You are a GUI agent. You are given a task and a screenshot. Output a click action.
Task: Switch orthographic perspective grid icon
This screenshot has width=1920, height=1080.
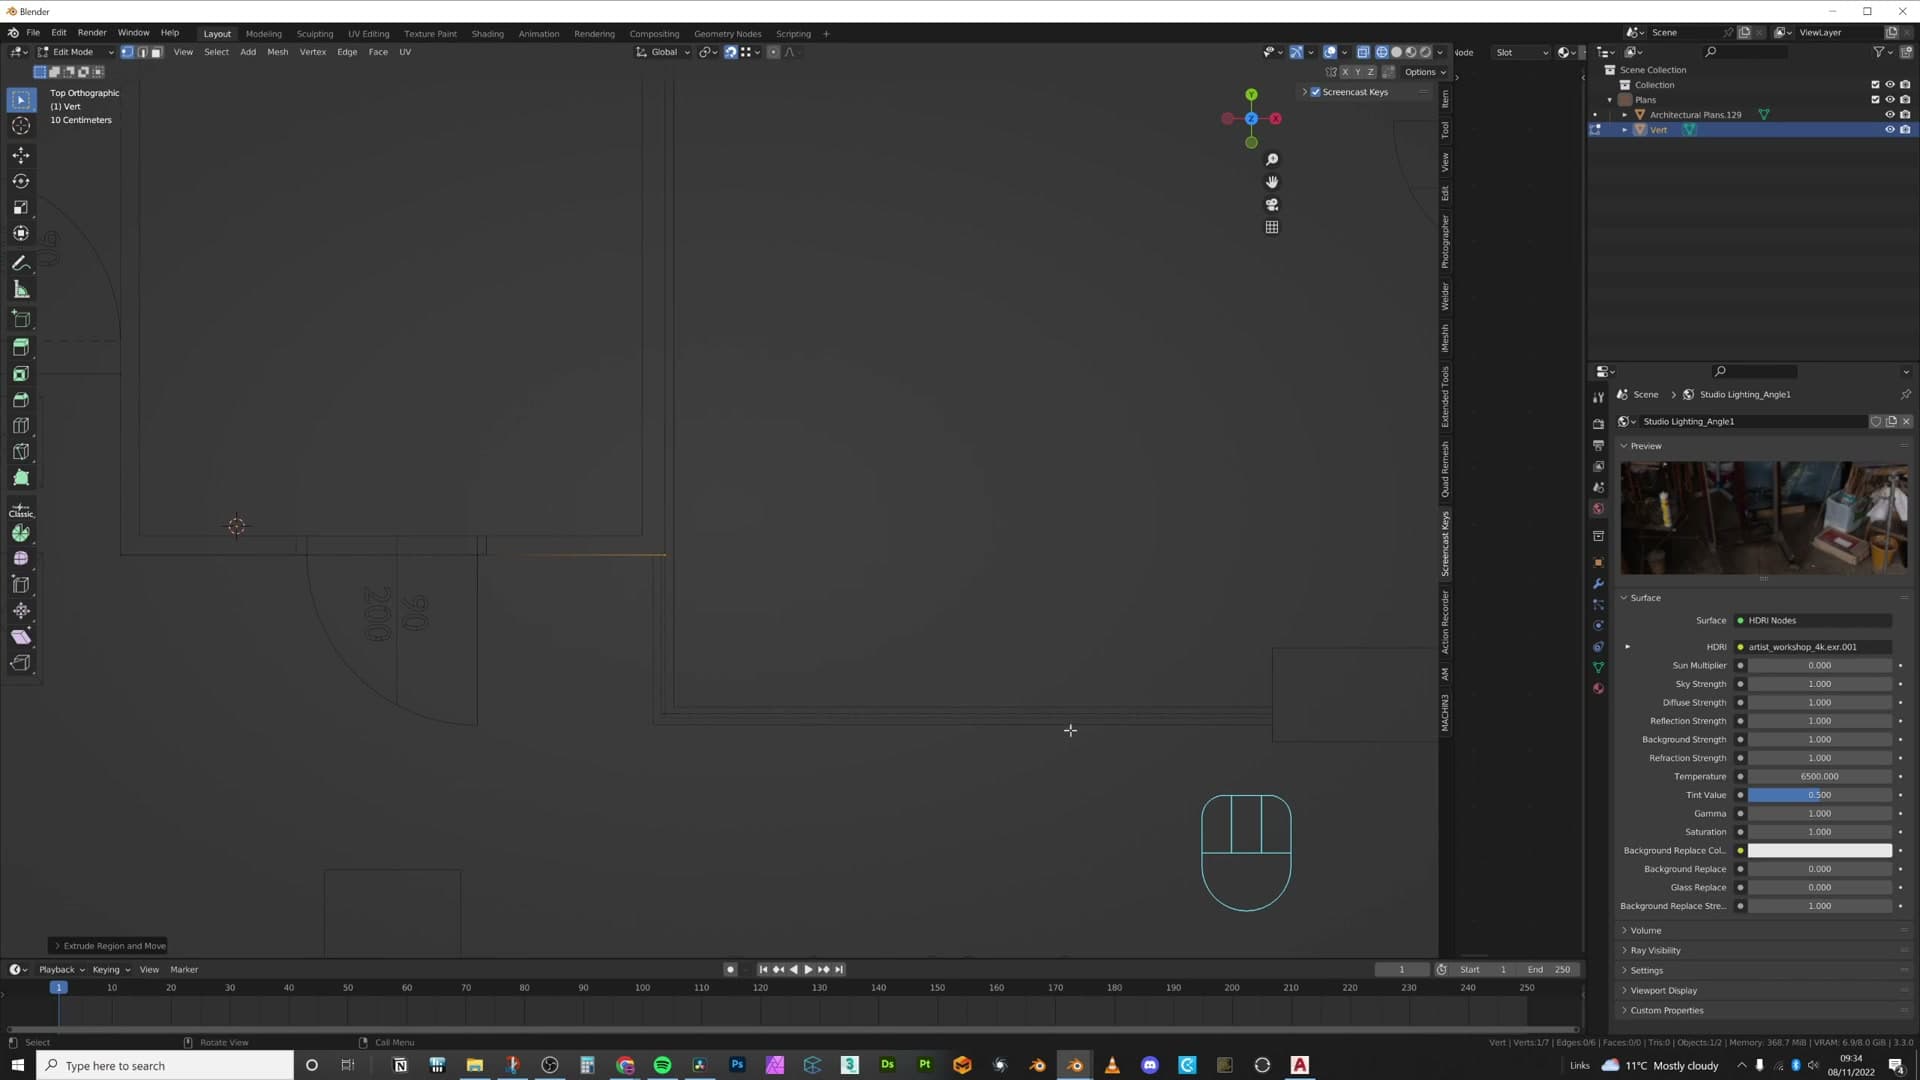1272,227
